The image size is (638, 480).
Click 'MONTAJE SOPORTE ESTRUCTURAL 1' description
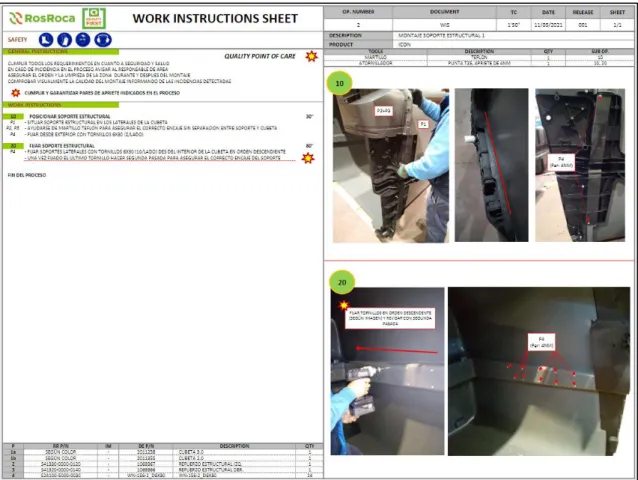pyautogui.click(x=441, y=35)
